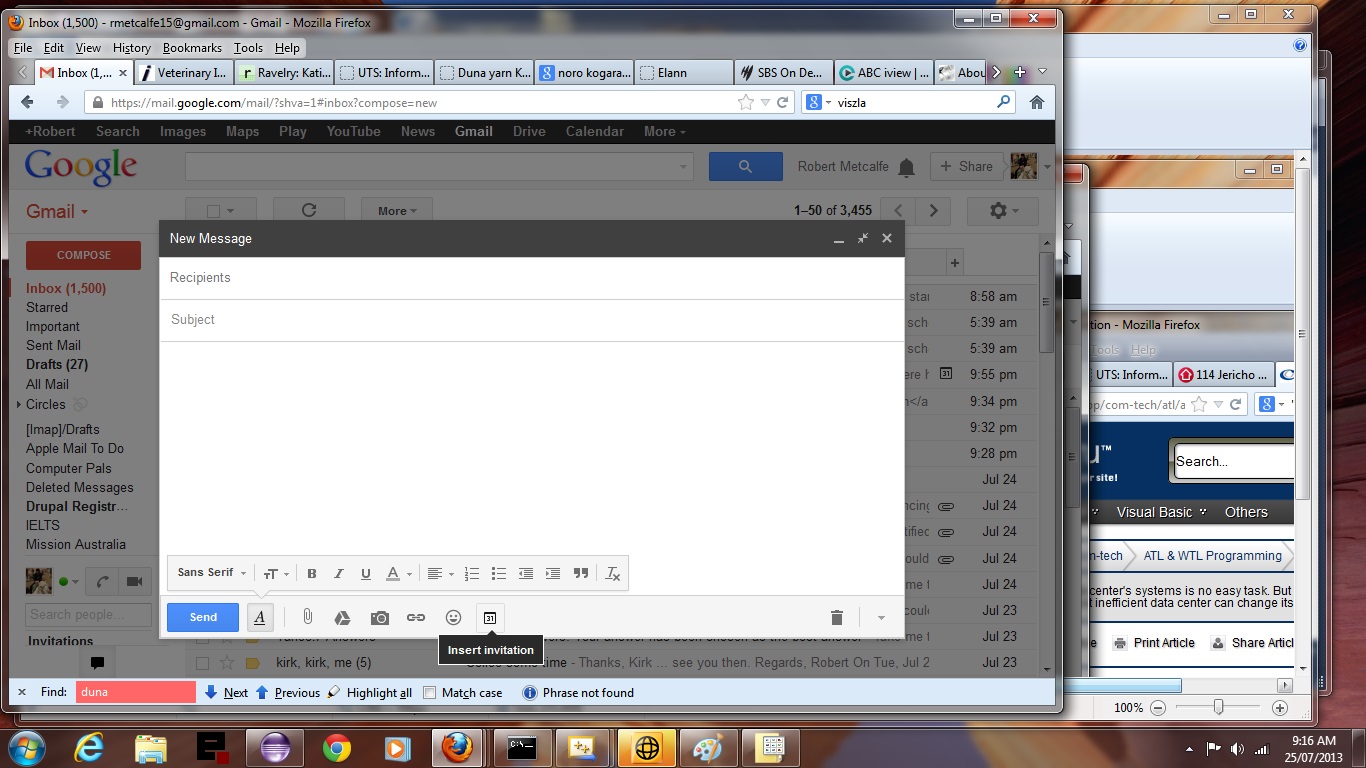Screen dimensions: 1366x768
Task: Insert an emoticon into the message
Action: pyautogui.click(x=453, y=617)
